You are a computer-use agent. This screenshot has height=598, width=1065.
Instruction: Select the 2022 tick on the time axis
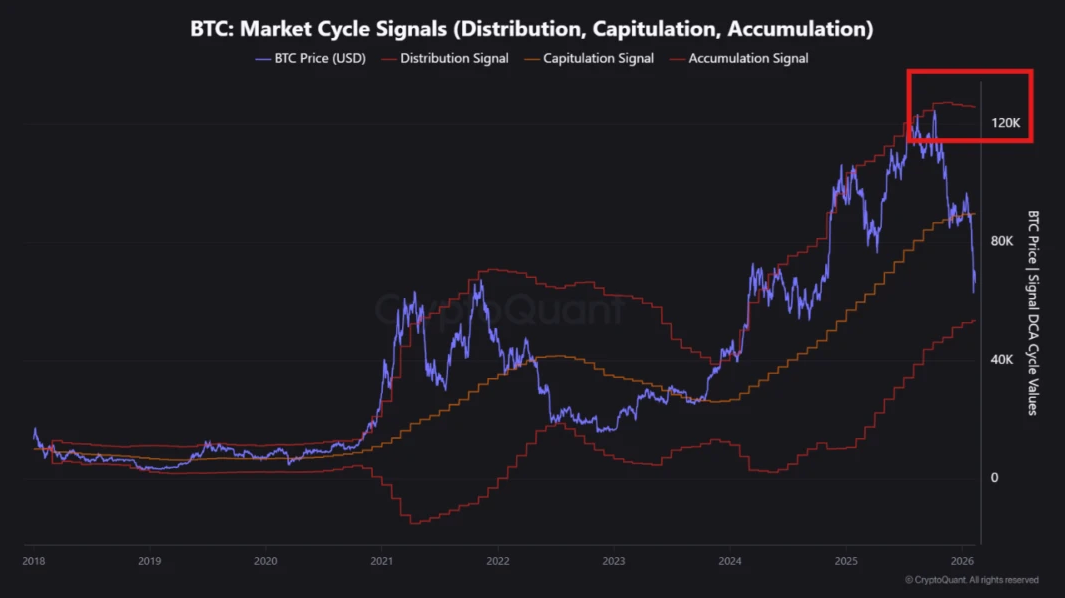[x=497, y=562]
